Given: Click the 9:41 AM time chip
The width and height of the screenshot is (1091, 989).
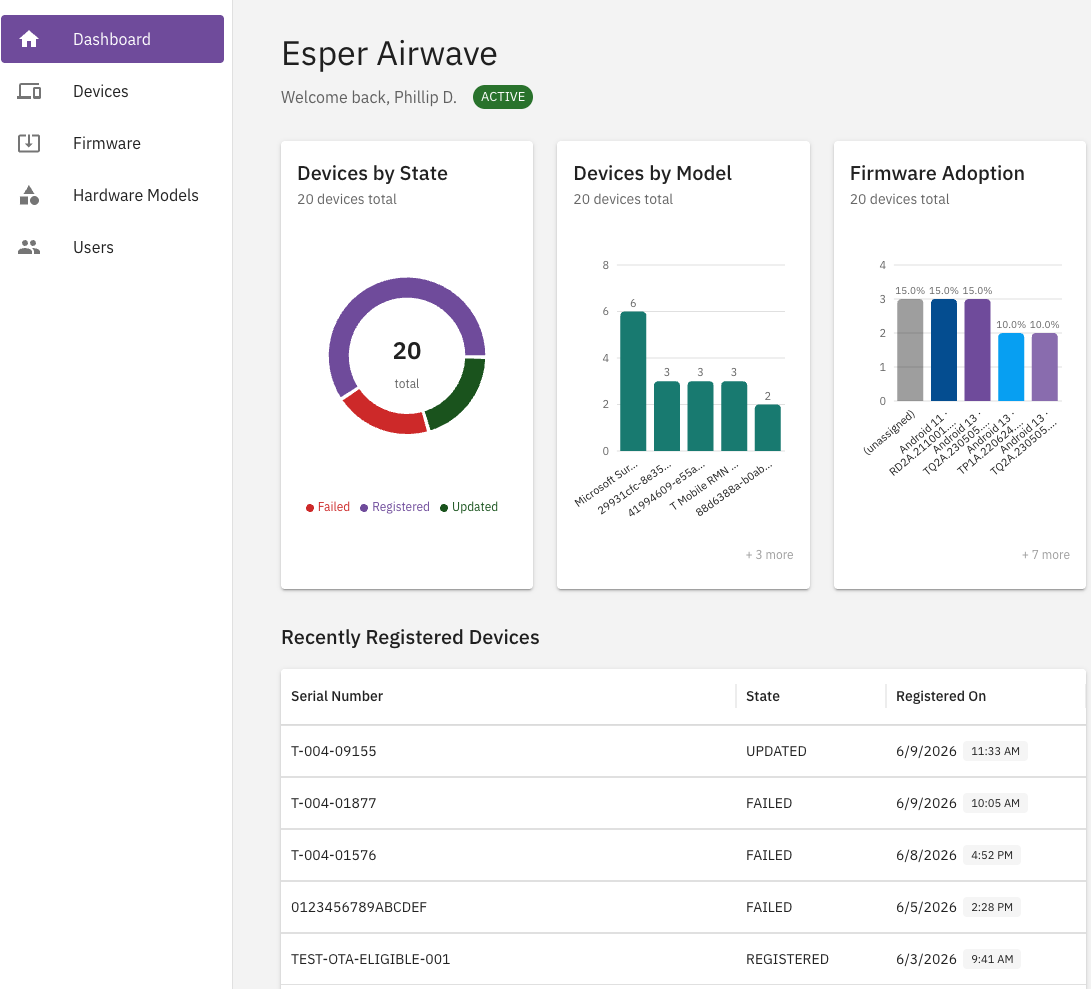Looking at the screenshot, I should 992,959.
